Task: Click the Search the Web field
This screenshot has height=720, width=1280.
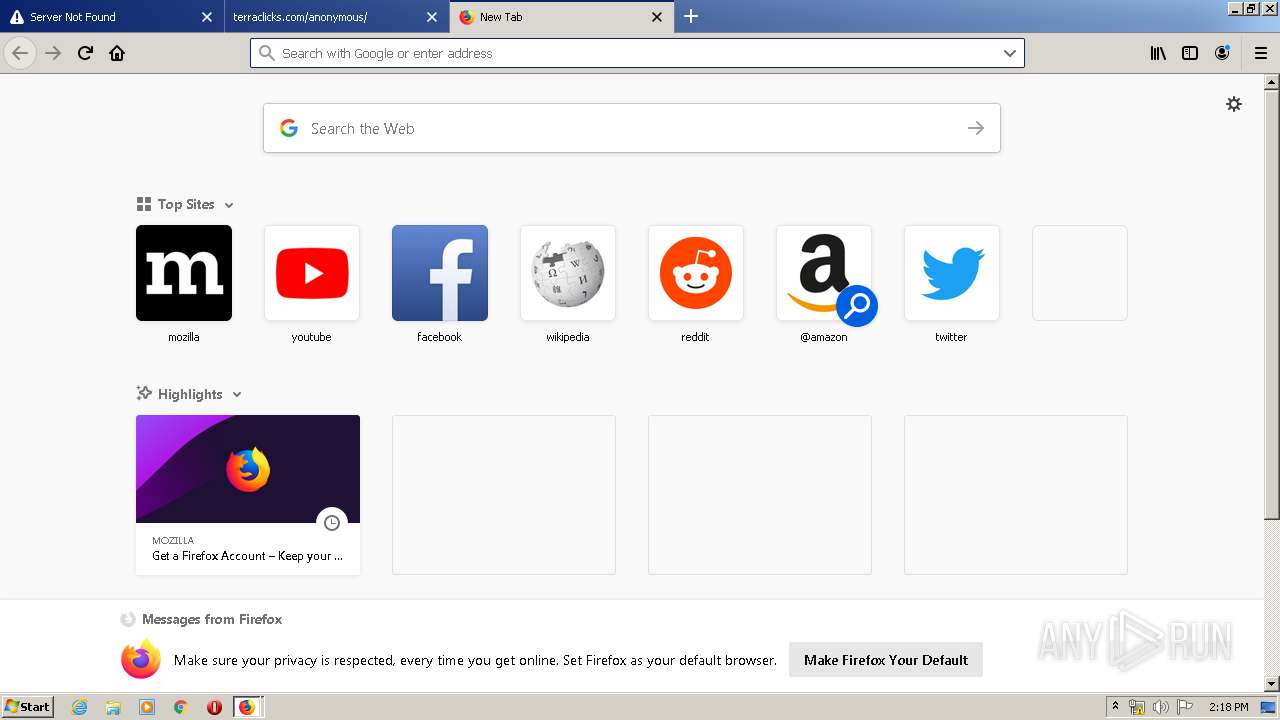Action: tap(632, 128)
